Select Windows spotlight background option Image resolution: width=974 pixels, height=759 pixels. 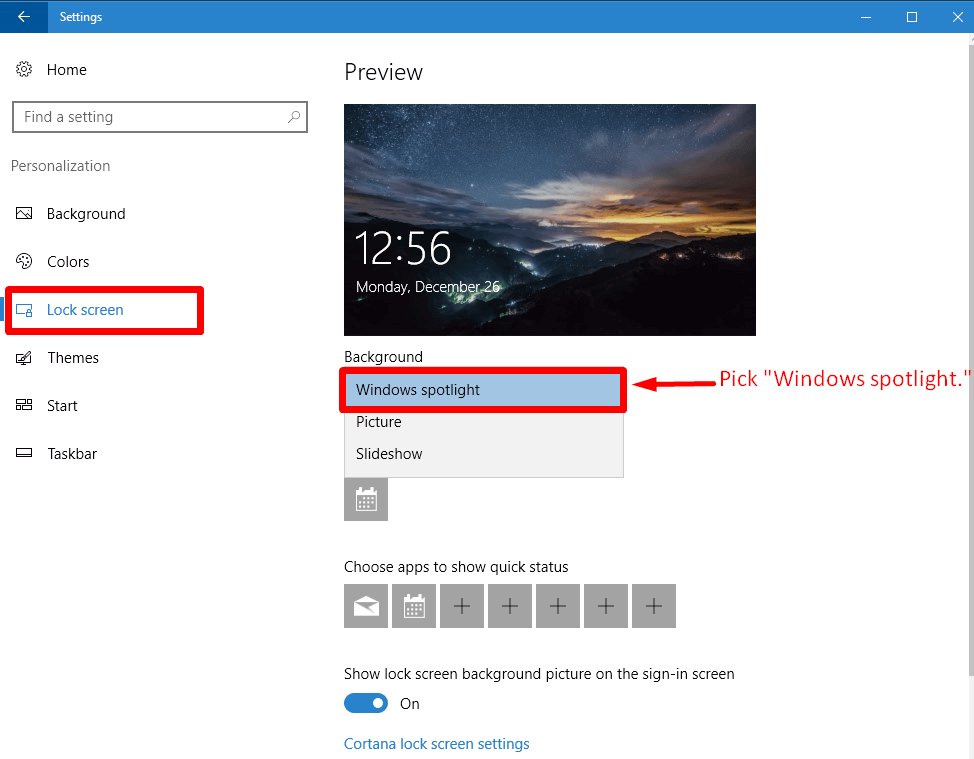coord(483,390)
